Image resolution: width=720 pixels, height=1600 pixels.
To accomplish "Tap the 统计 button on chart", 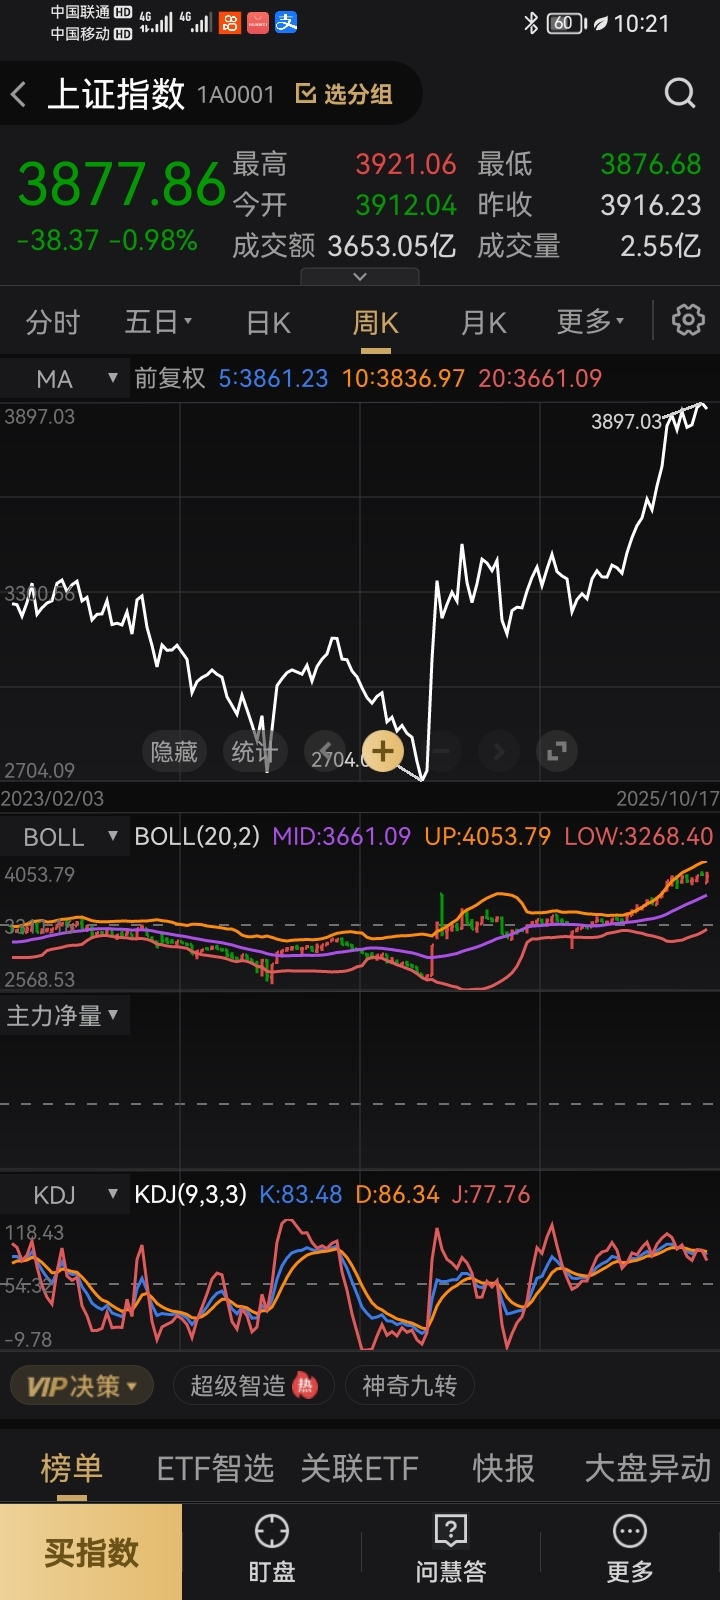I will [254, 751].
